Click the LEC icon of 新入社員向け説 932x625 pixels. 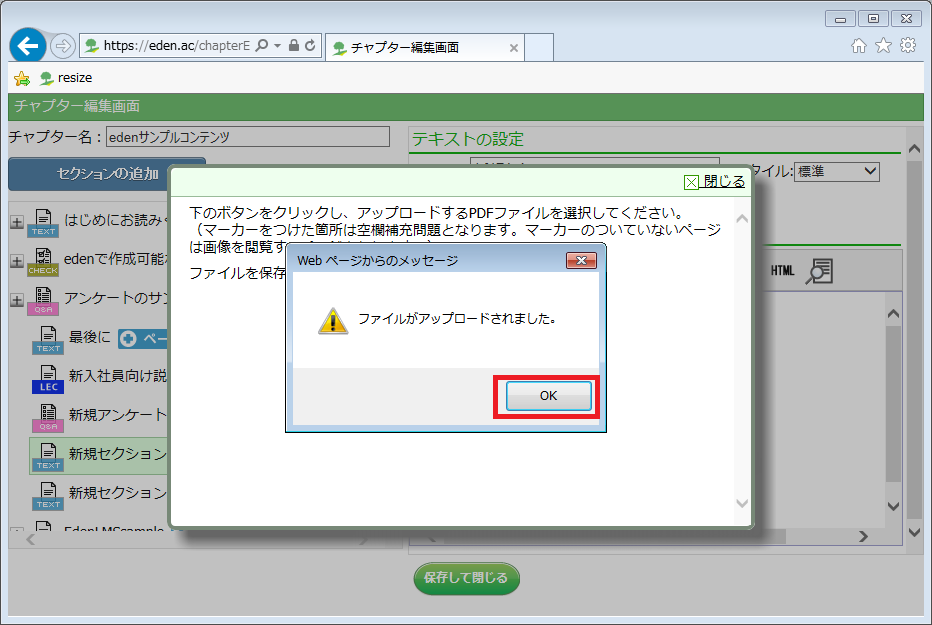[x=48, y=379]
